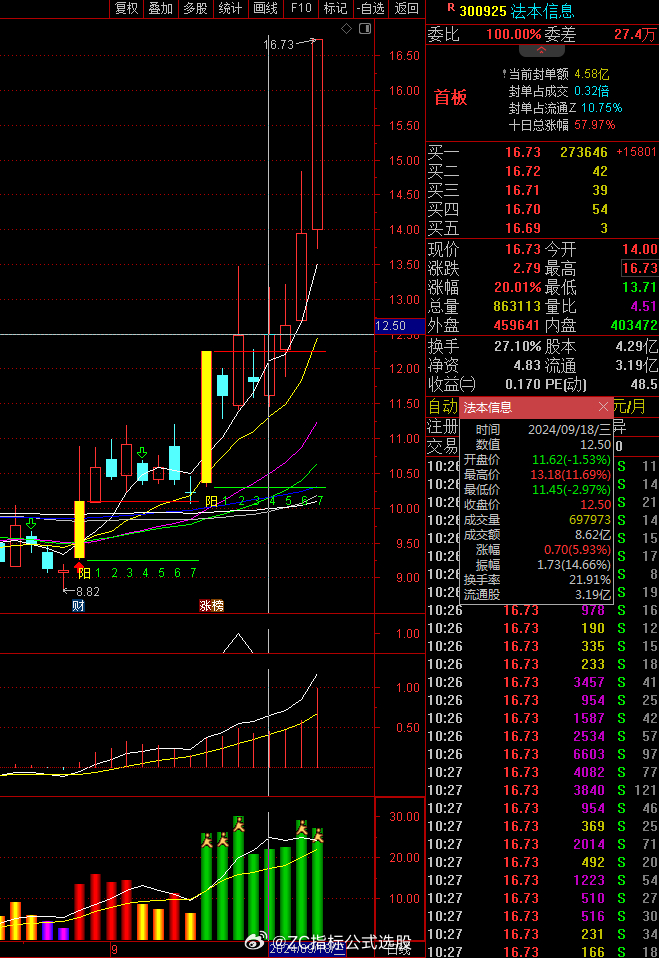Viewport: 659px width, 958px height.
Task: Click the 涨幅 value 20.01%
Action: 517,287
